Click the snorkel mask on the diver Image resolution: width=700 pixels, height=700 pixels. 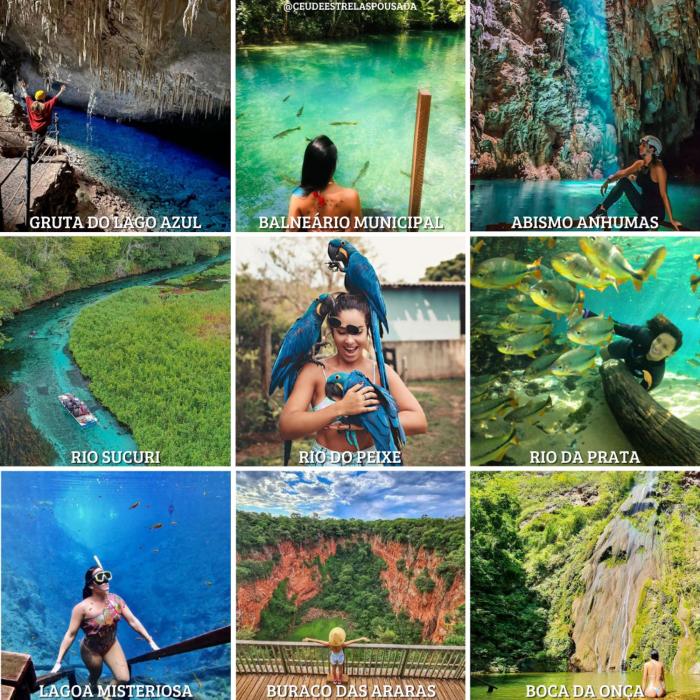102,577
